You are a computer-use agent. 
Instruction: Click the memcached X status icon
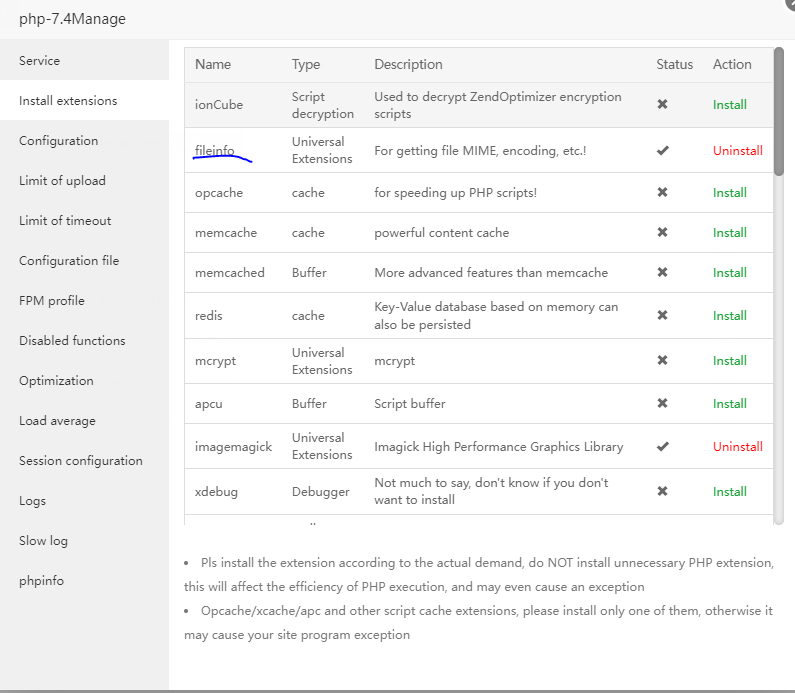[x=662, y=272]
